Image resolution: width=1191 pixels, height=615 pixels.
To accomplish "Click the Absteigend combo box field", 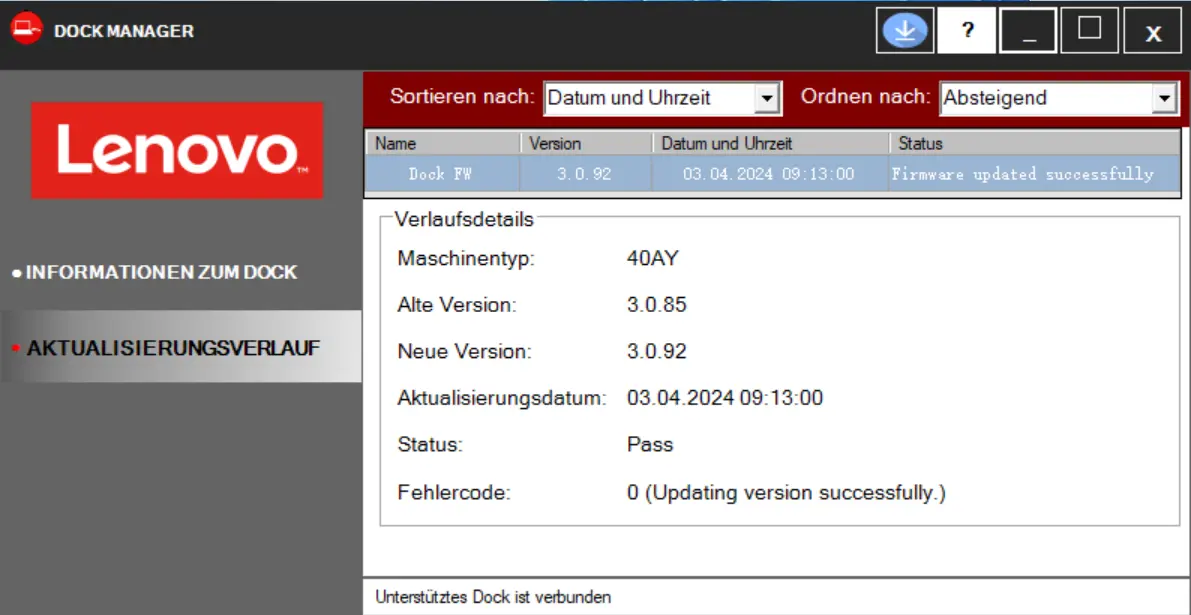I will pos(1044,98).
